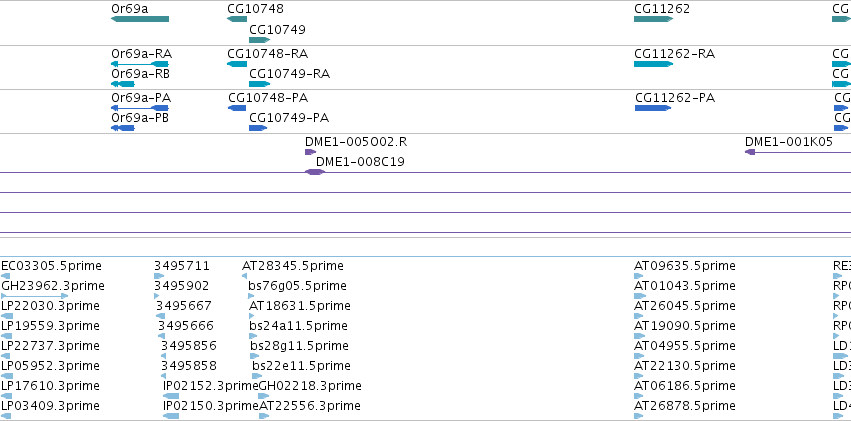Image resolution: width=851 pixels, height=421 pixels.
Task: Click the IP02152.3prime EST bar
Action: tap(171, 396)
